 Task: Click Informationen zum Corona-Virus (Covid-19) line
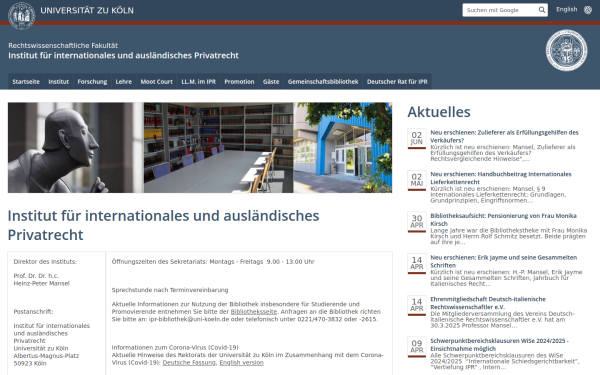tap(175, 348)
